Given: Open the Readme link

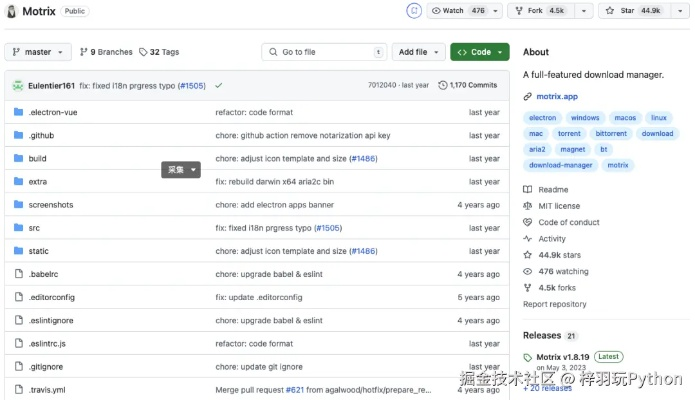Looking at the screenshot, I should [x=553, y=190].
